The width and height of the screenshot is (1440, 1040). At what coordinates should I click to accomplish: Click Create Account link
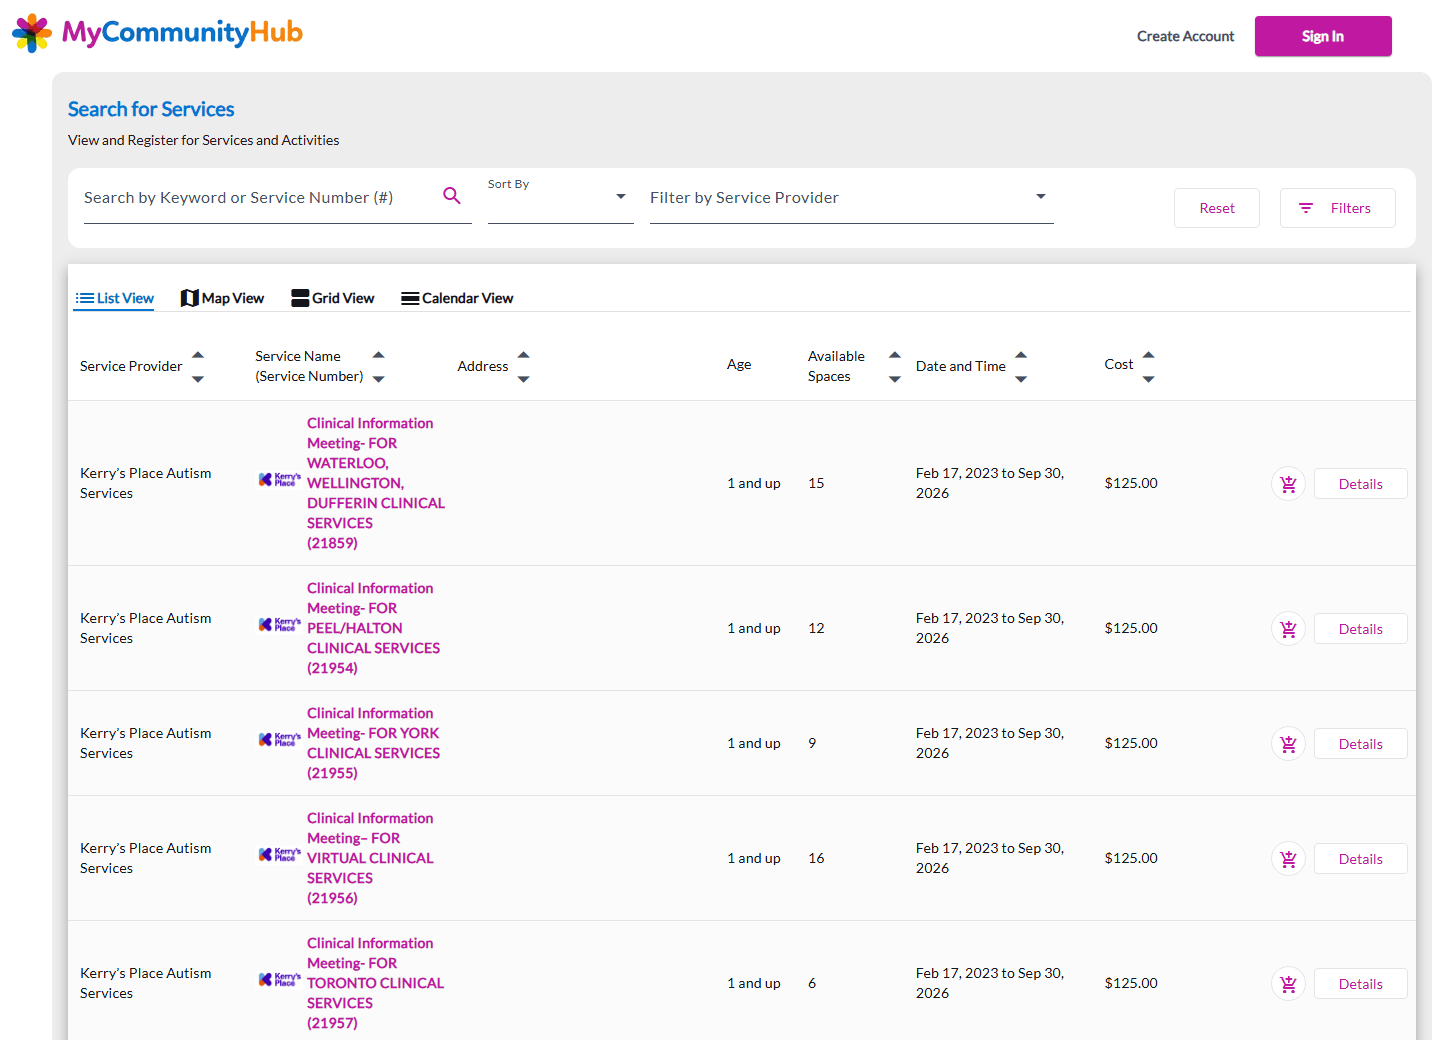[1185, 36]
